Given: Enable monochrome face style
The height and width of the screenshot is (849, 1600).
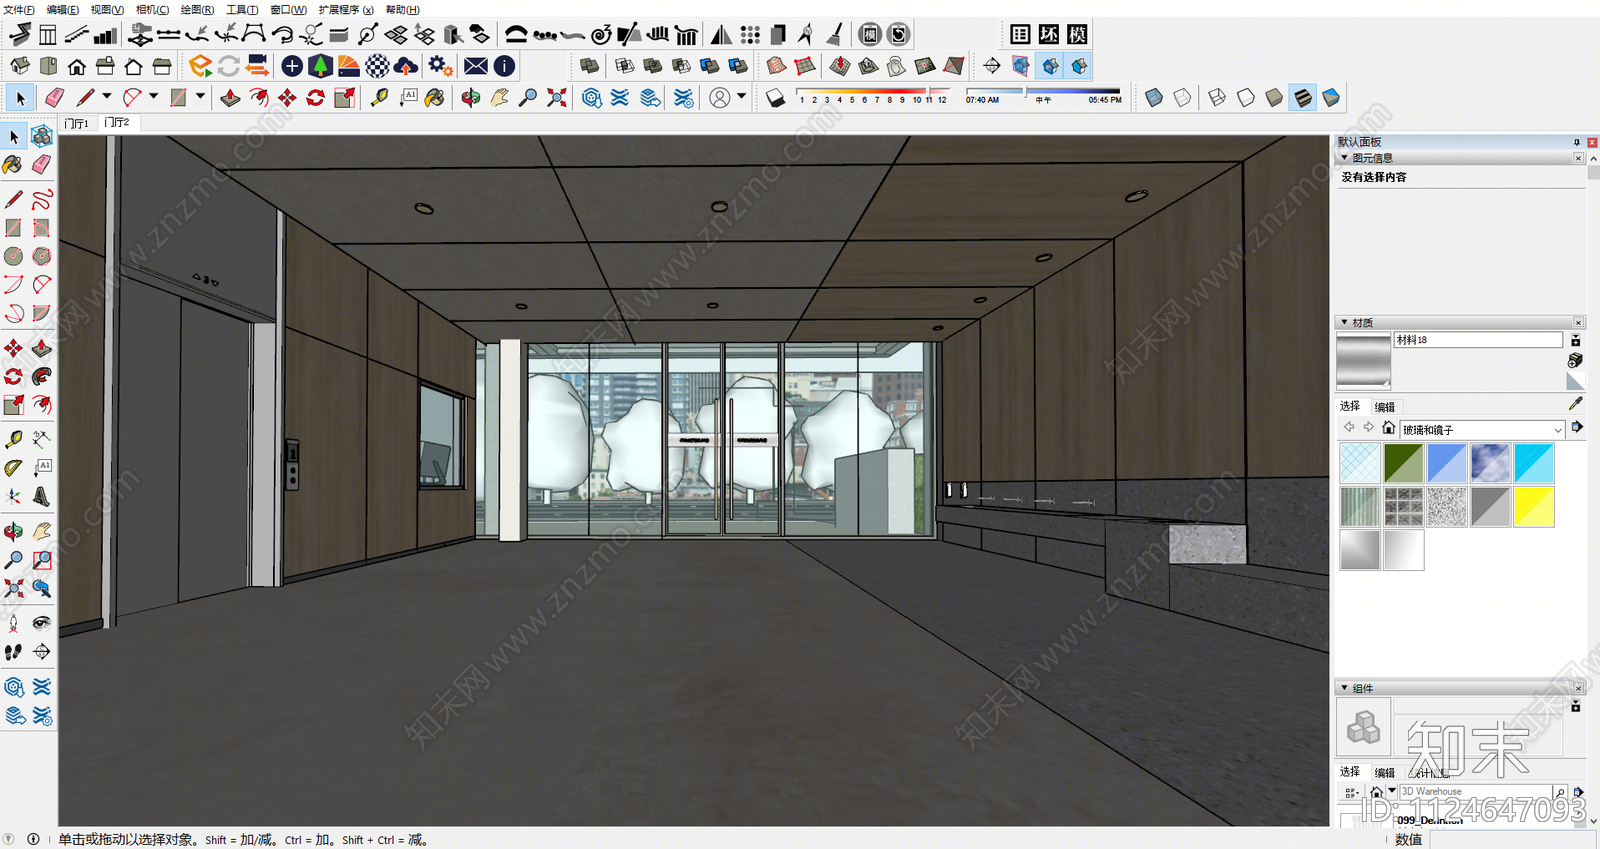Looking at the screenshot, I should point(1331,98).
